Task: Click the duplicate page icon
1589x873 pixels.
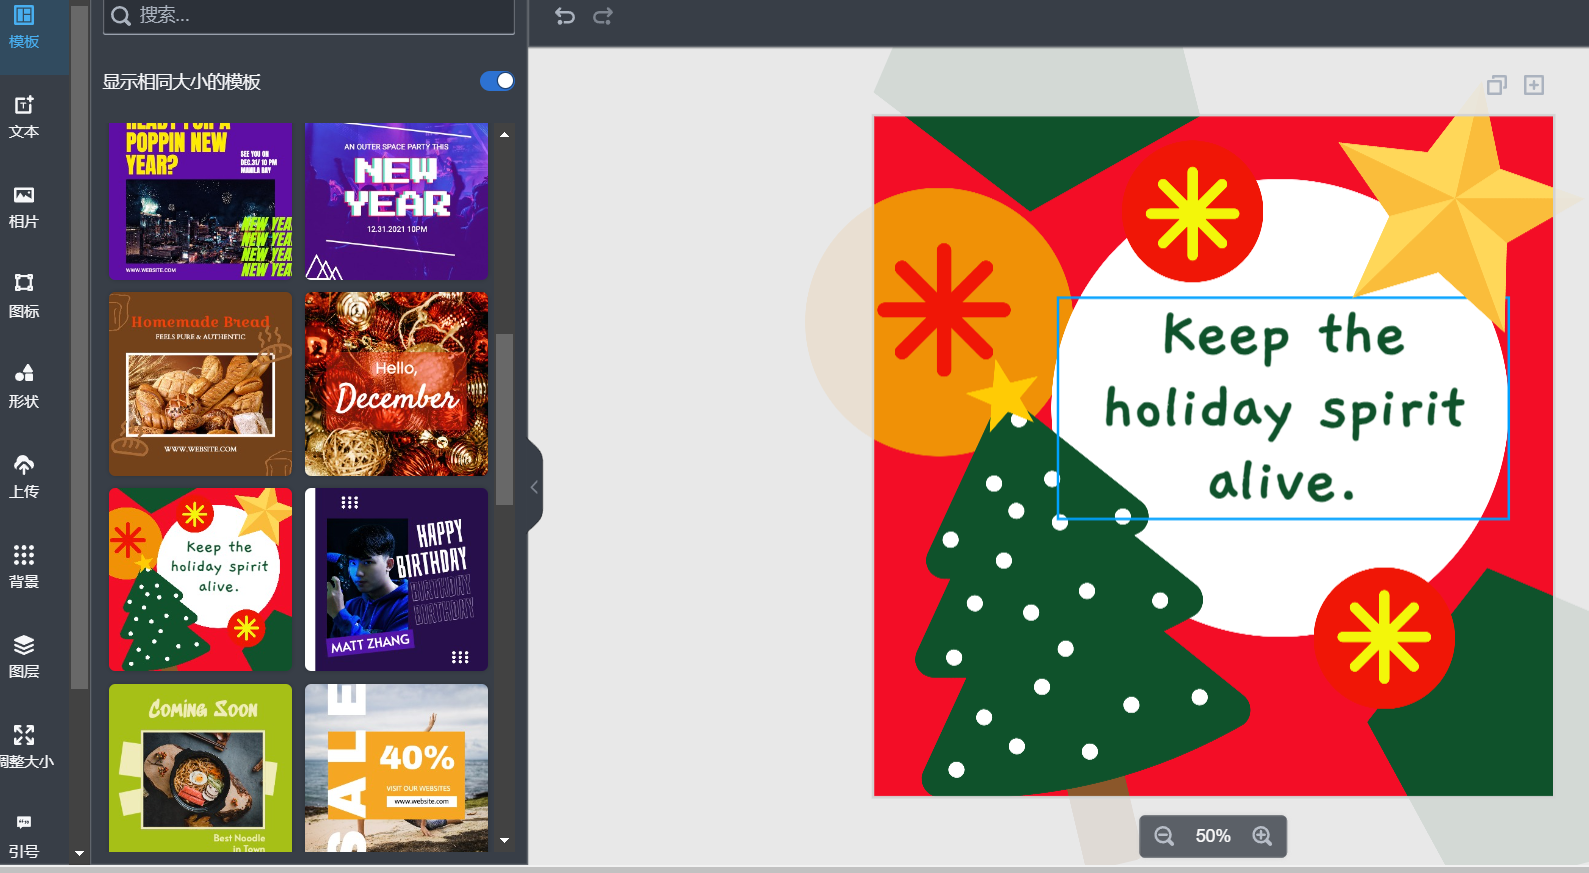Action: (x=1497, y=85)
